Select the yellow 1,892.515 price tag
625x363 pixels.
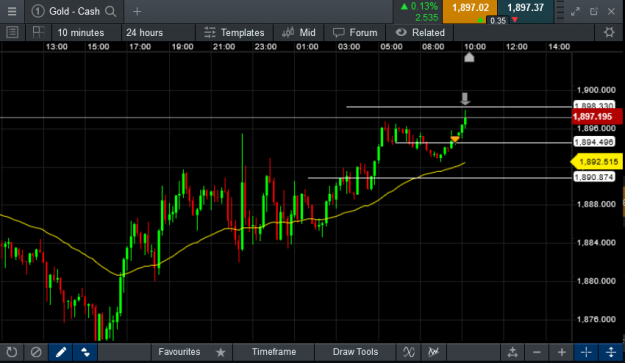597,162
